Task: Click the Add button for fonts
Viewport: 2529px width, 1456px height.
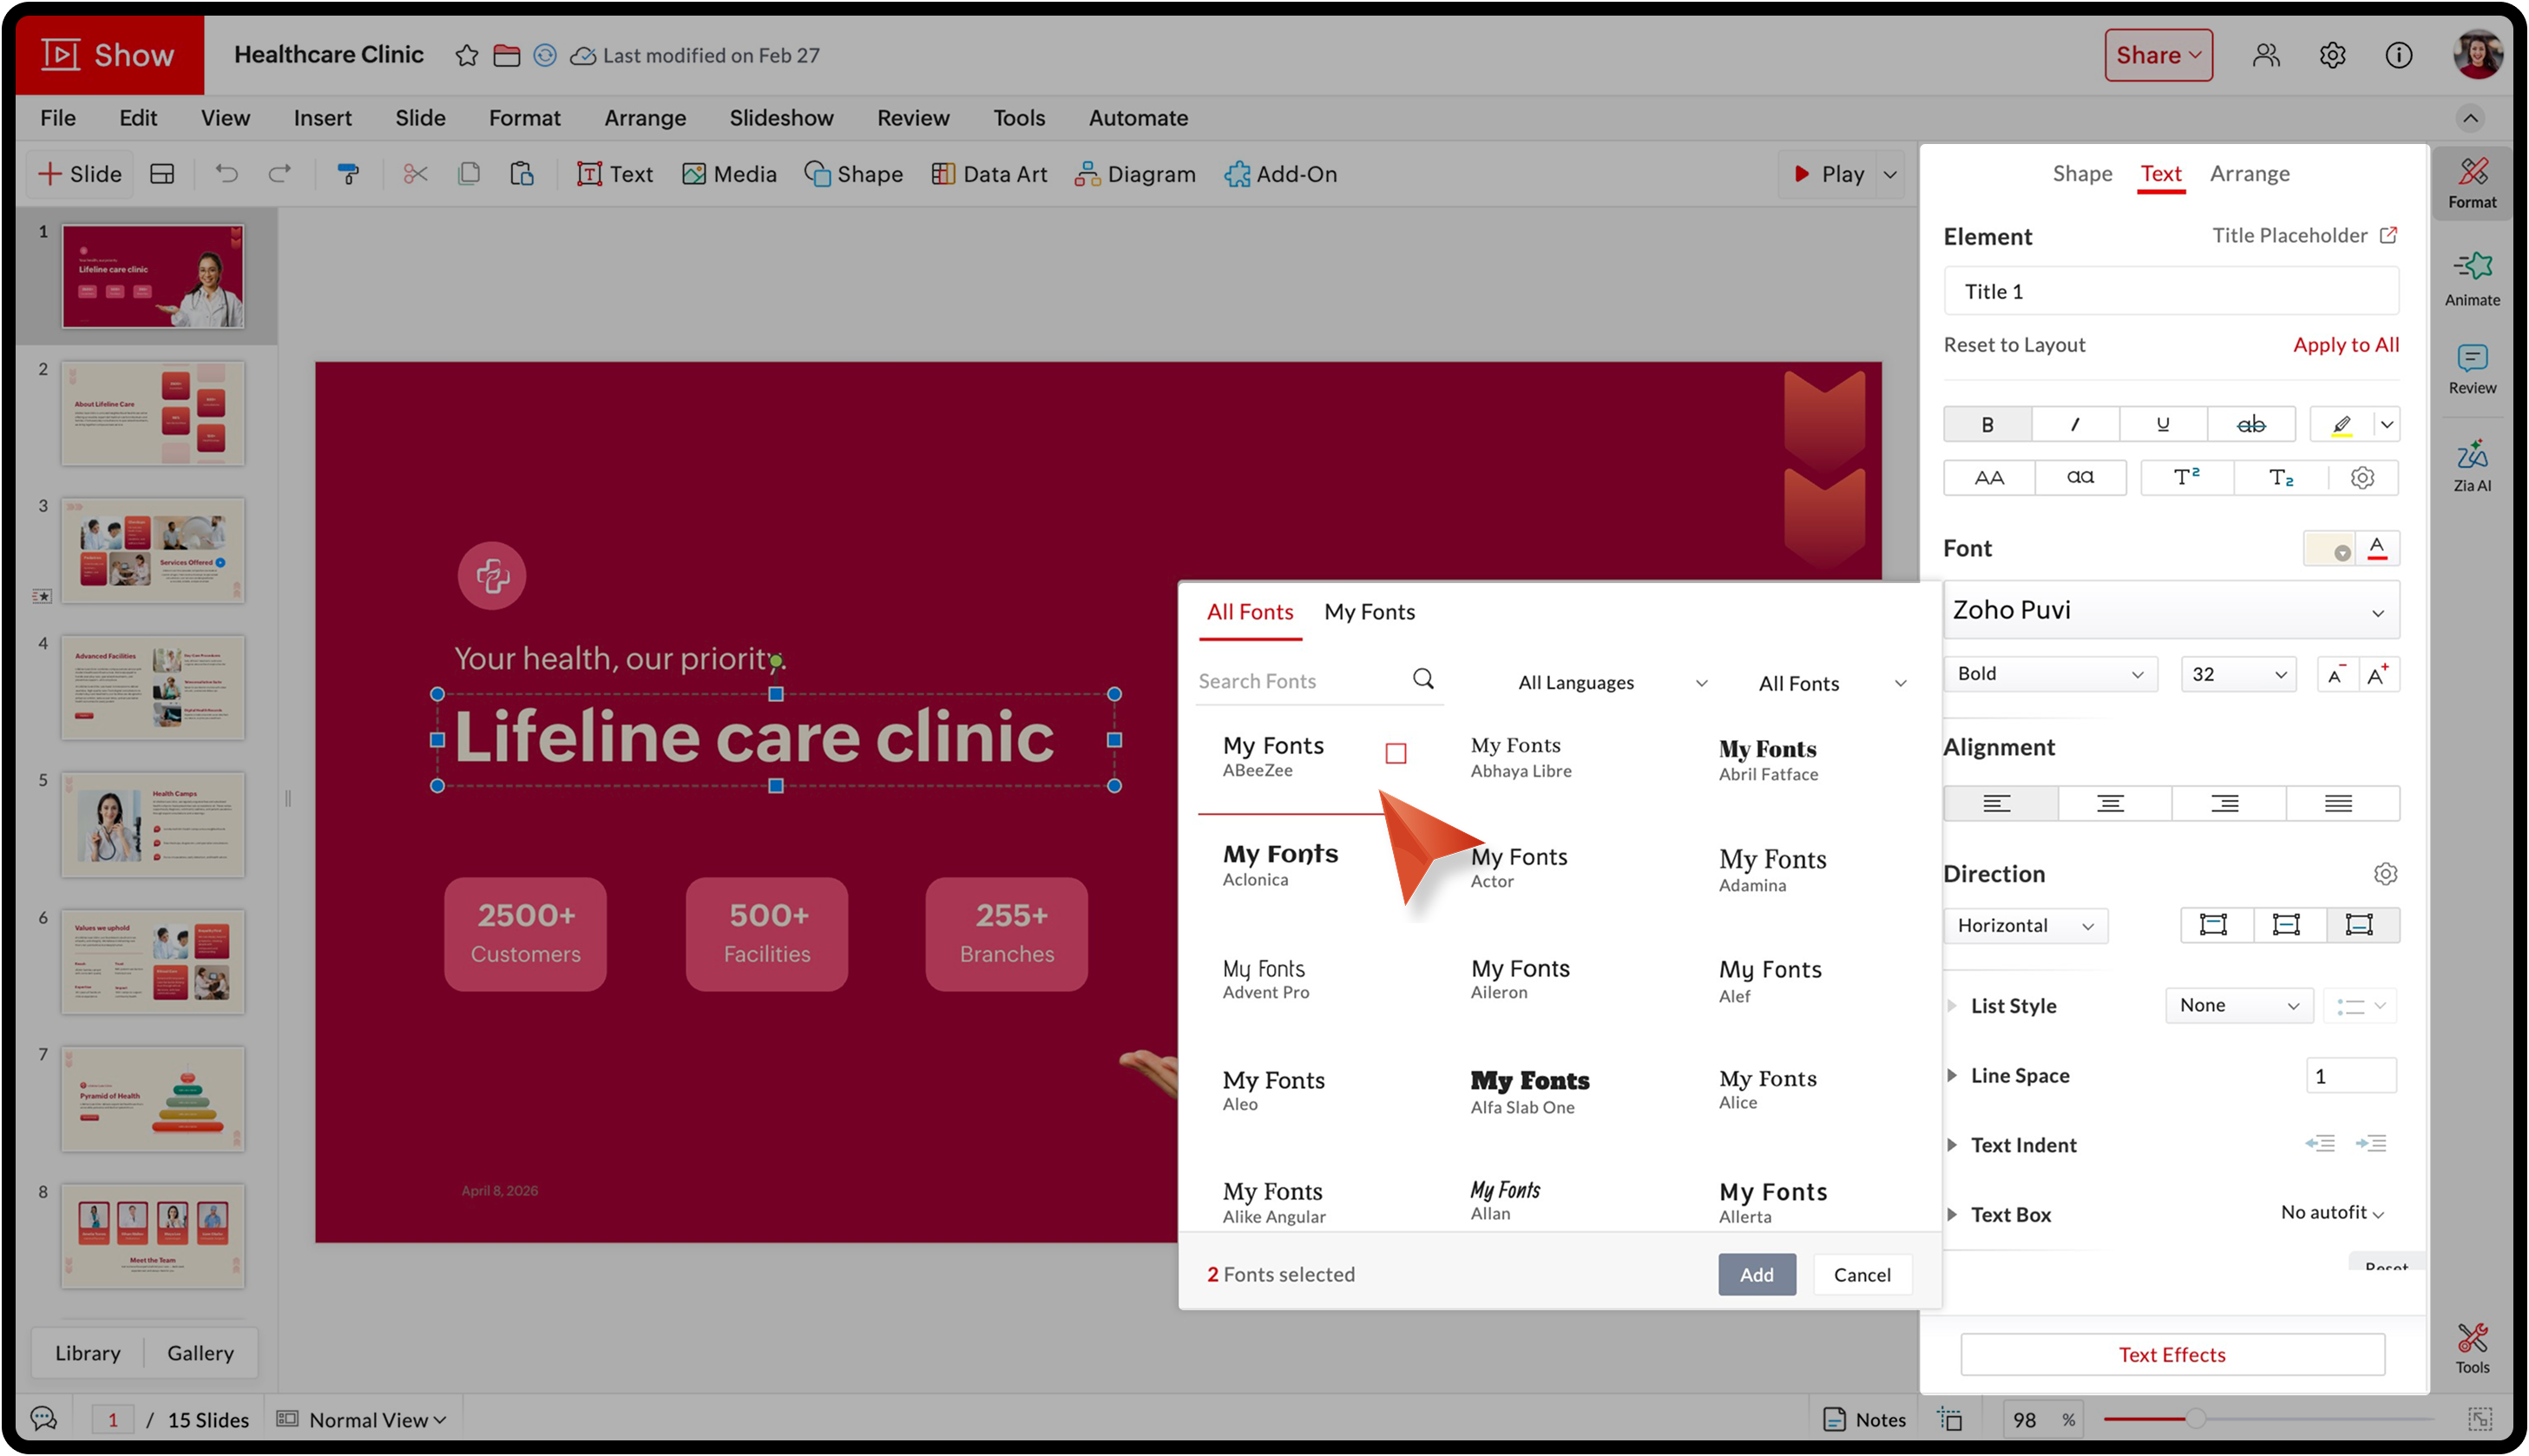Action: [1756, 1274]
